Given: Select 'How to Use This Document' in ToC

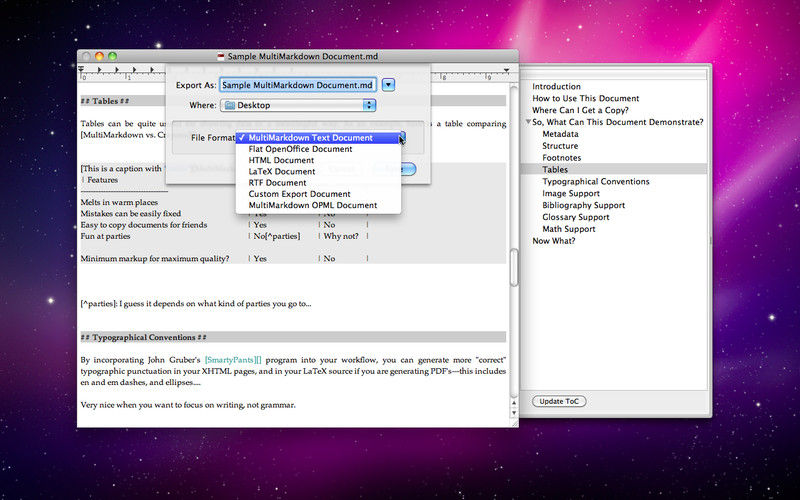Looking at the screenshot, I should tap(585, 98).
